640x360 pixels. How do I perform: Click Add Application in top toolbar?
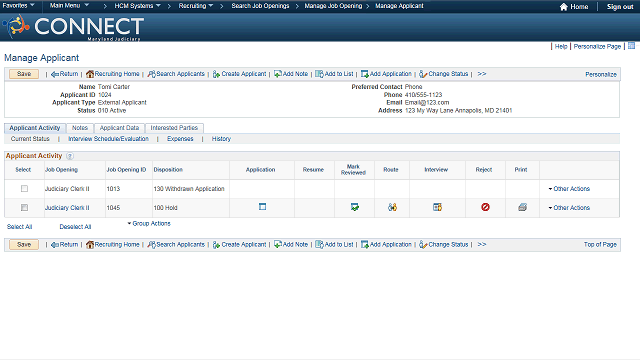386,74
